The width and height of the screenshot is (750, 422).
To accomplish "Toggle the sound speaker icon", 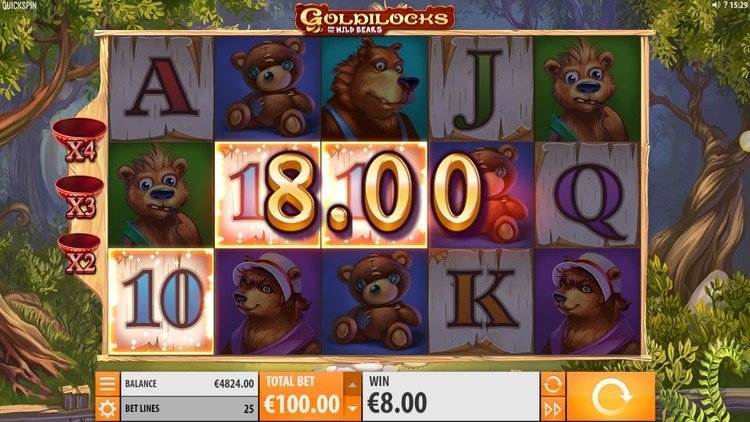I will pyautogui.click(x=715, y=4).
